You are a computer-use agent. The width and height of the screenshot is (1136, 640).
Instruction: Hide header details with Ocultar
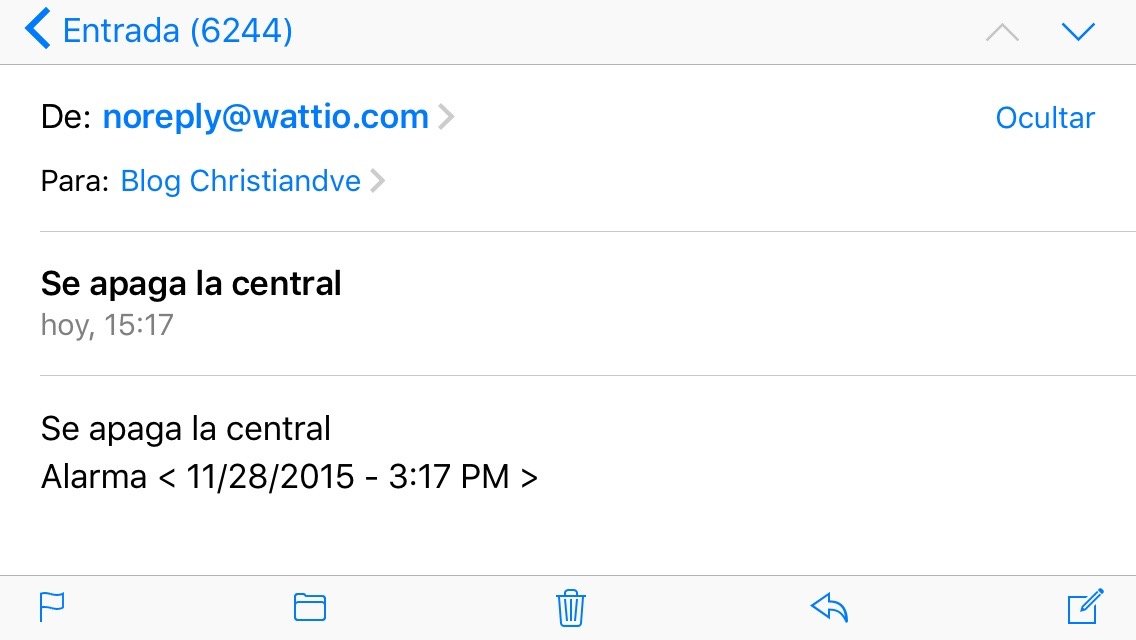tap(1045, 118)
